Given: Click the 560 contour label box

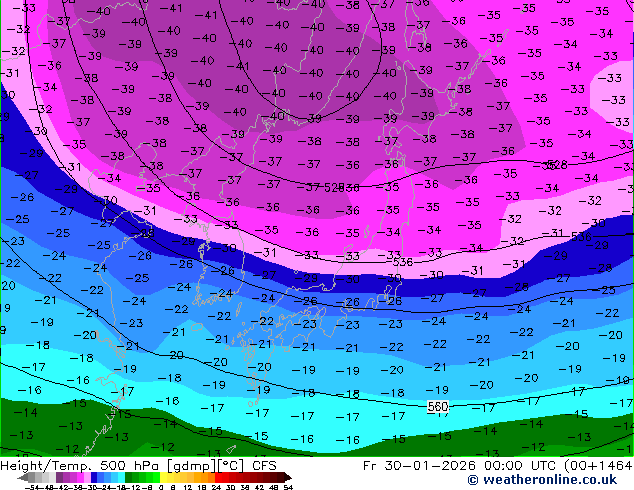Looking at the screenshot, I should [x=437, y=406].
